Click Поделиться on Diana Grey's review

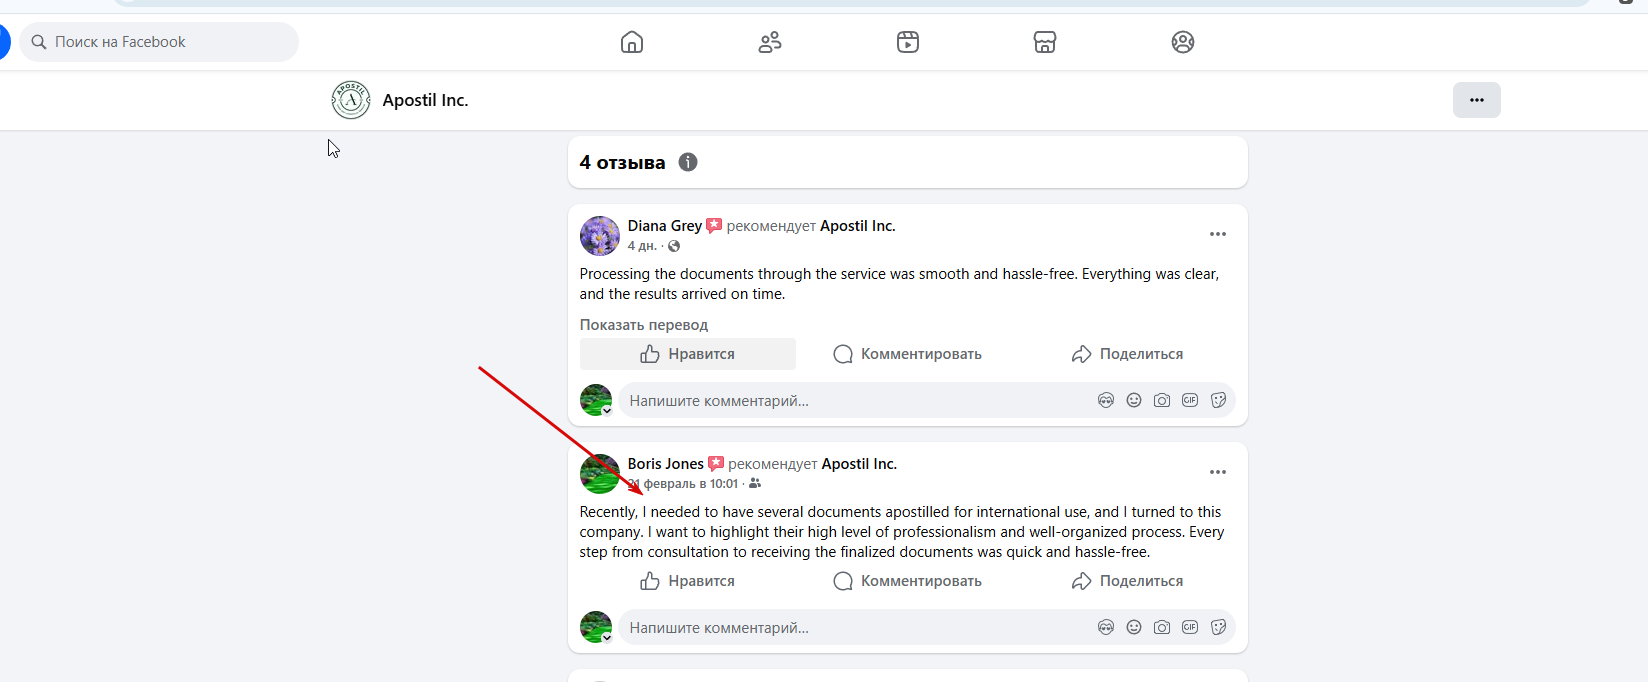click(1127, 354)
